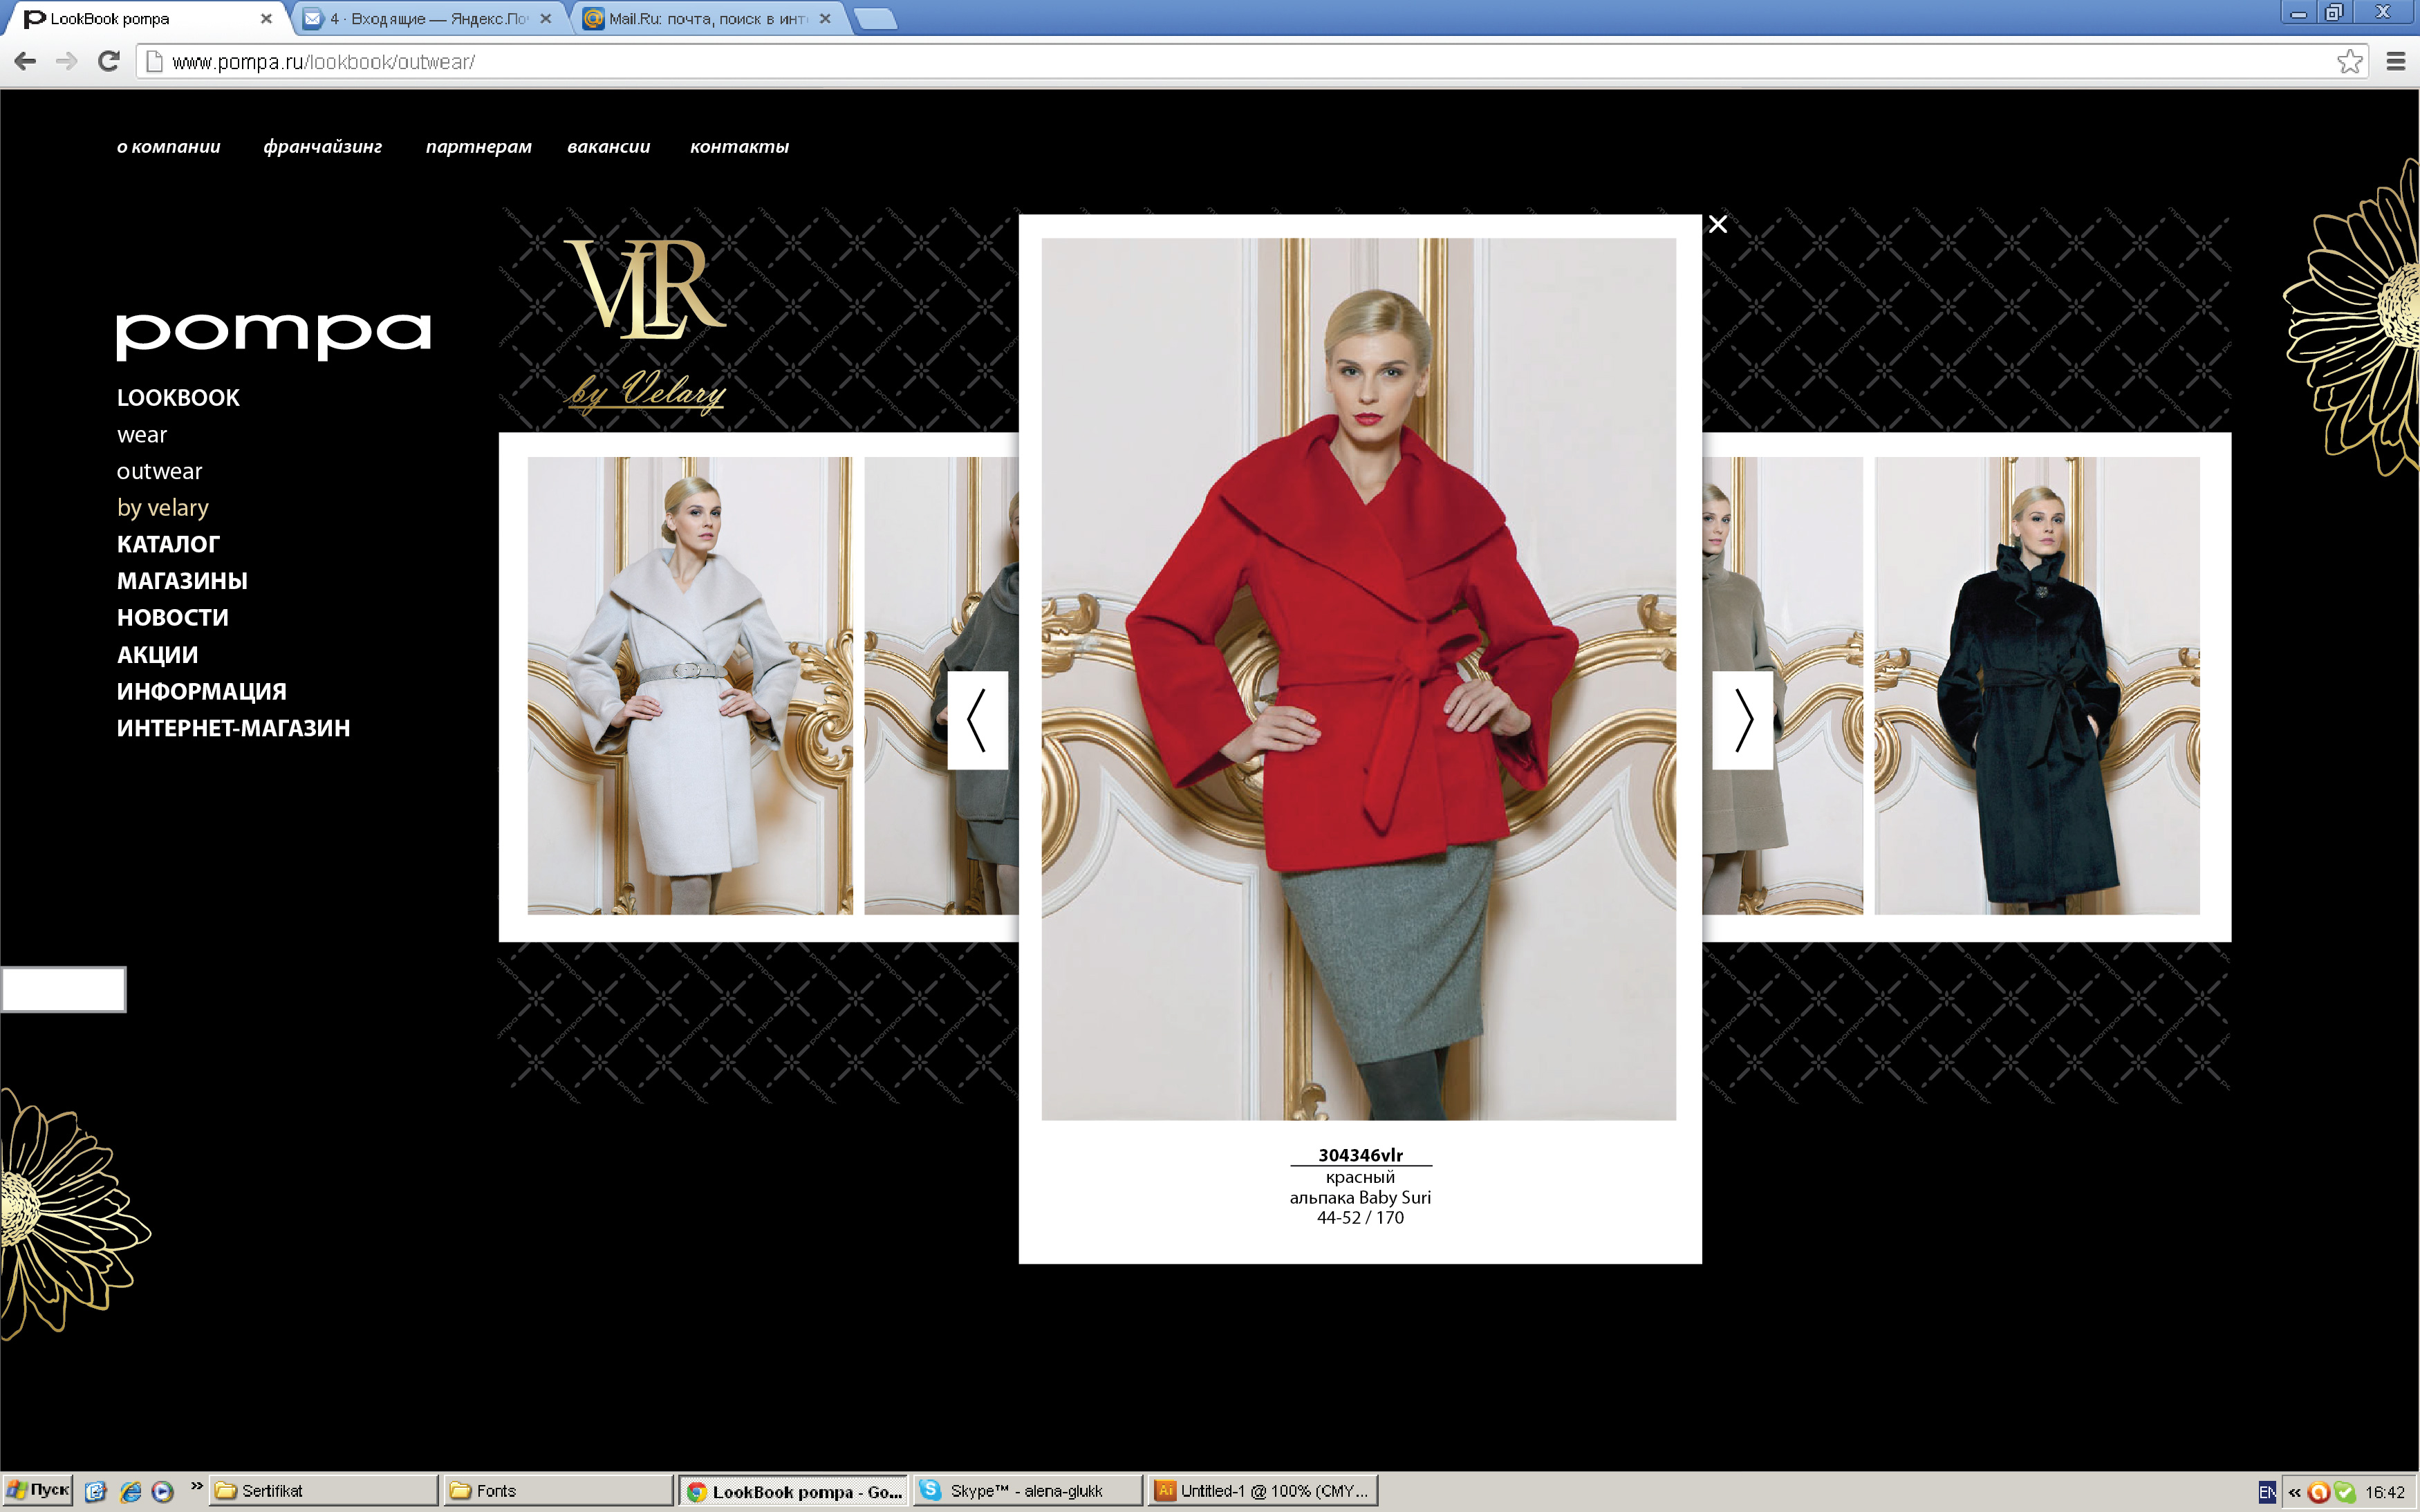
Task: Reload the page in Chrome
Action: tap(109, 62)
